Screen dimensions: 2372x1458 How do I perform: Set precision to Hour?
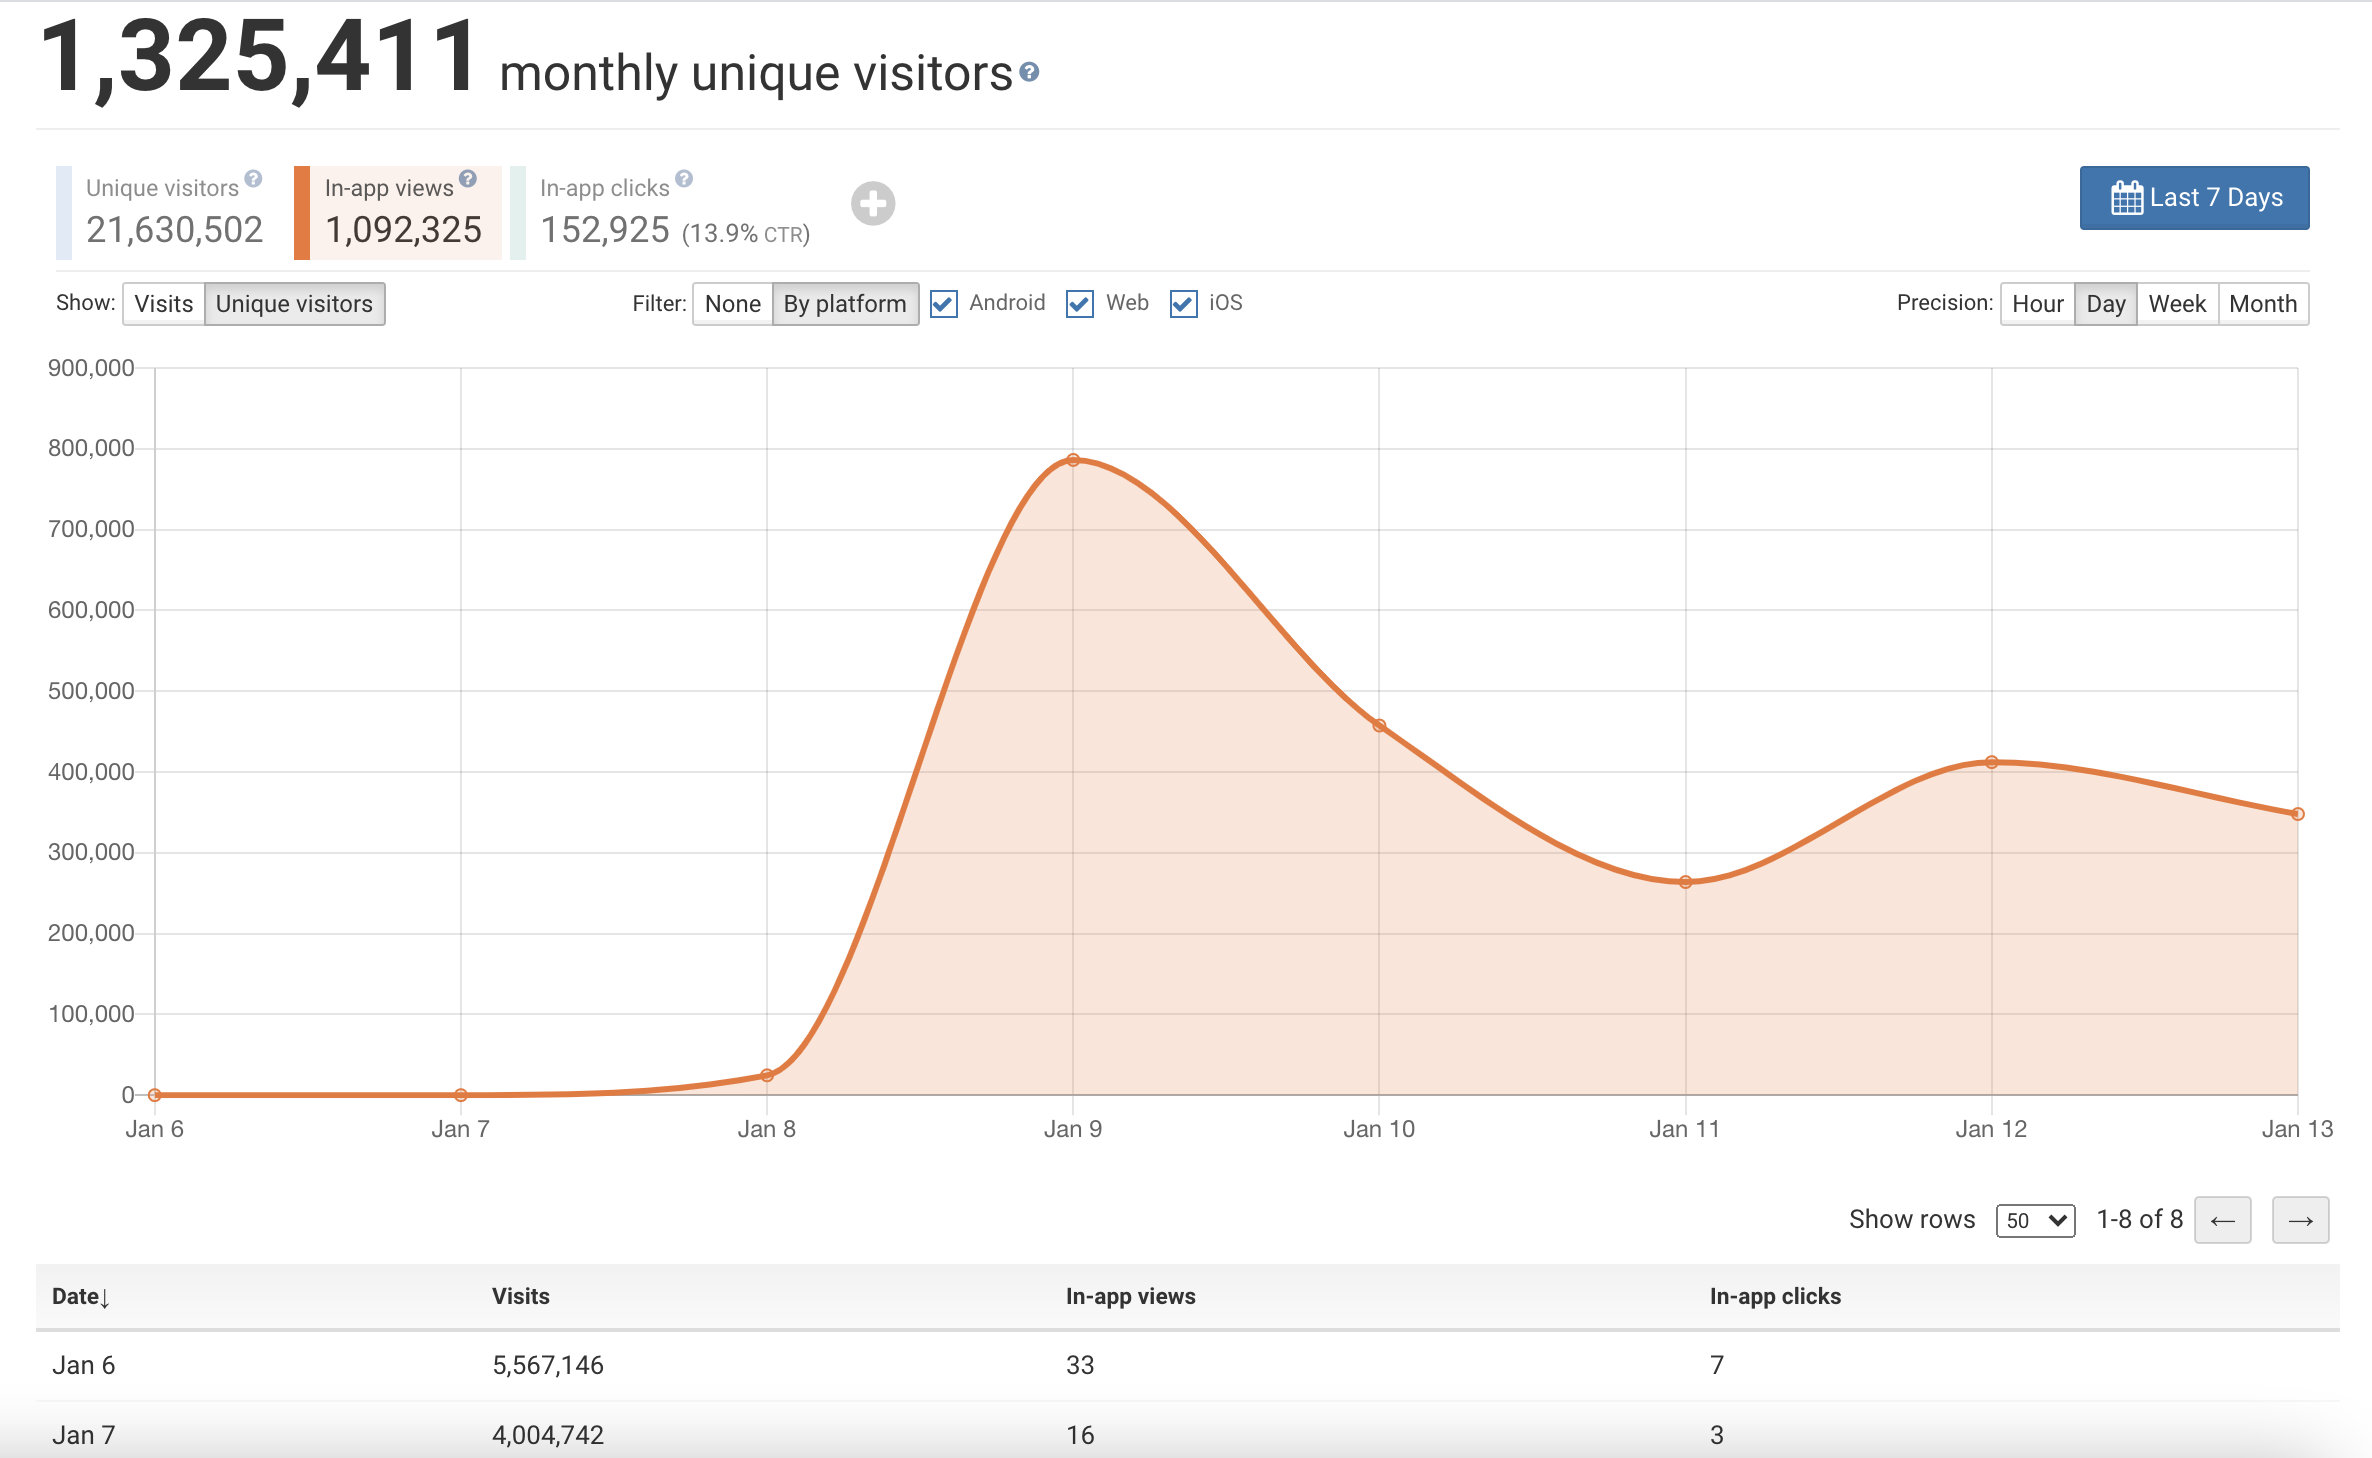pos(2037,304)
